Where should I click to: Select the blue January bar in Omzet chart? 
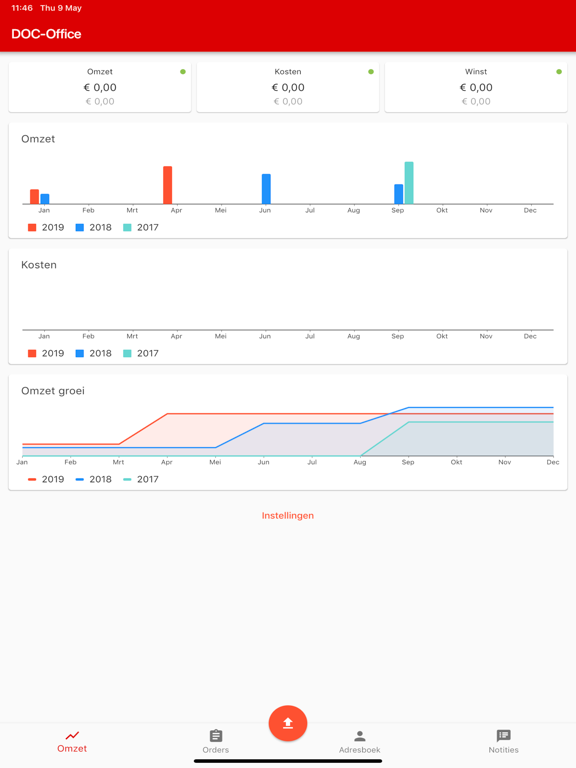[45, 199]
